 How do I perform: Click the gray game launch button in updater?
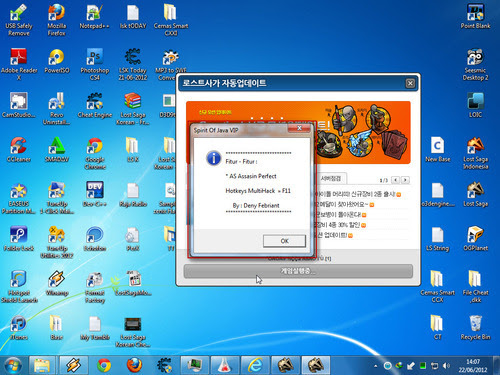point(298,271)
